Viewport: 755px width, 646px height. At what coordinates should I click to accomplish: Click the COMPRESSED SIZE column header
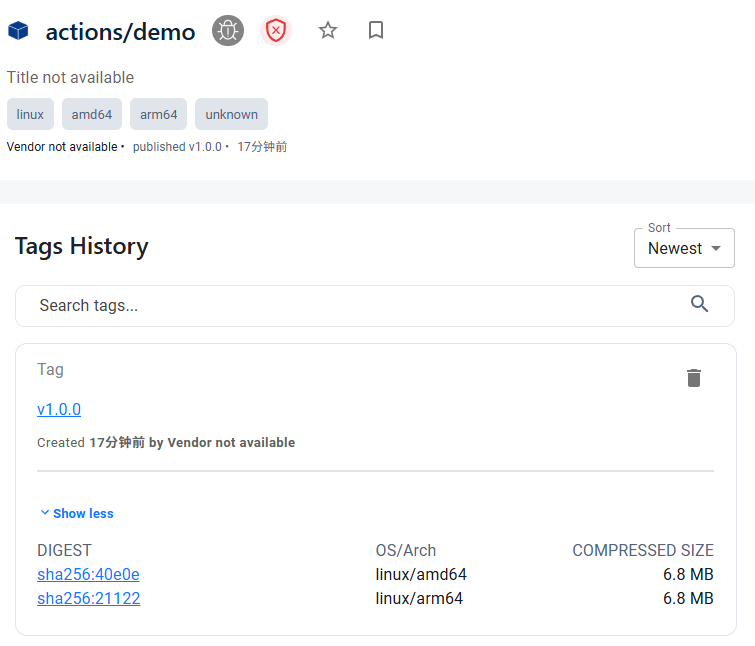(643, 550)
